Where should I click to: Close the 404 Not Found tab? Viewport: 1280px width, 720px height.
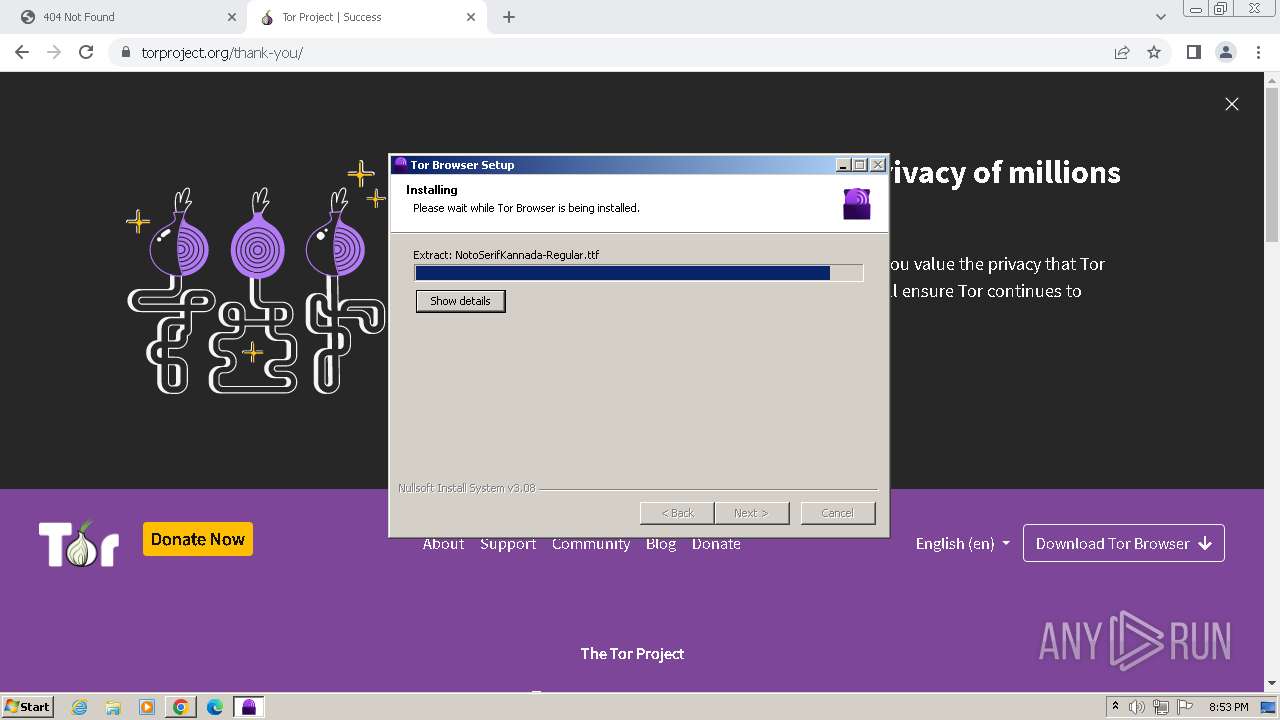(x=231, y=17)
